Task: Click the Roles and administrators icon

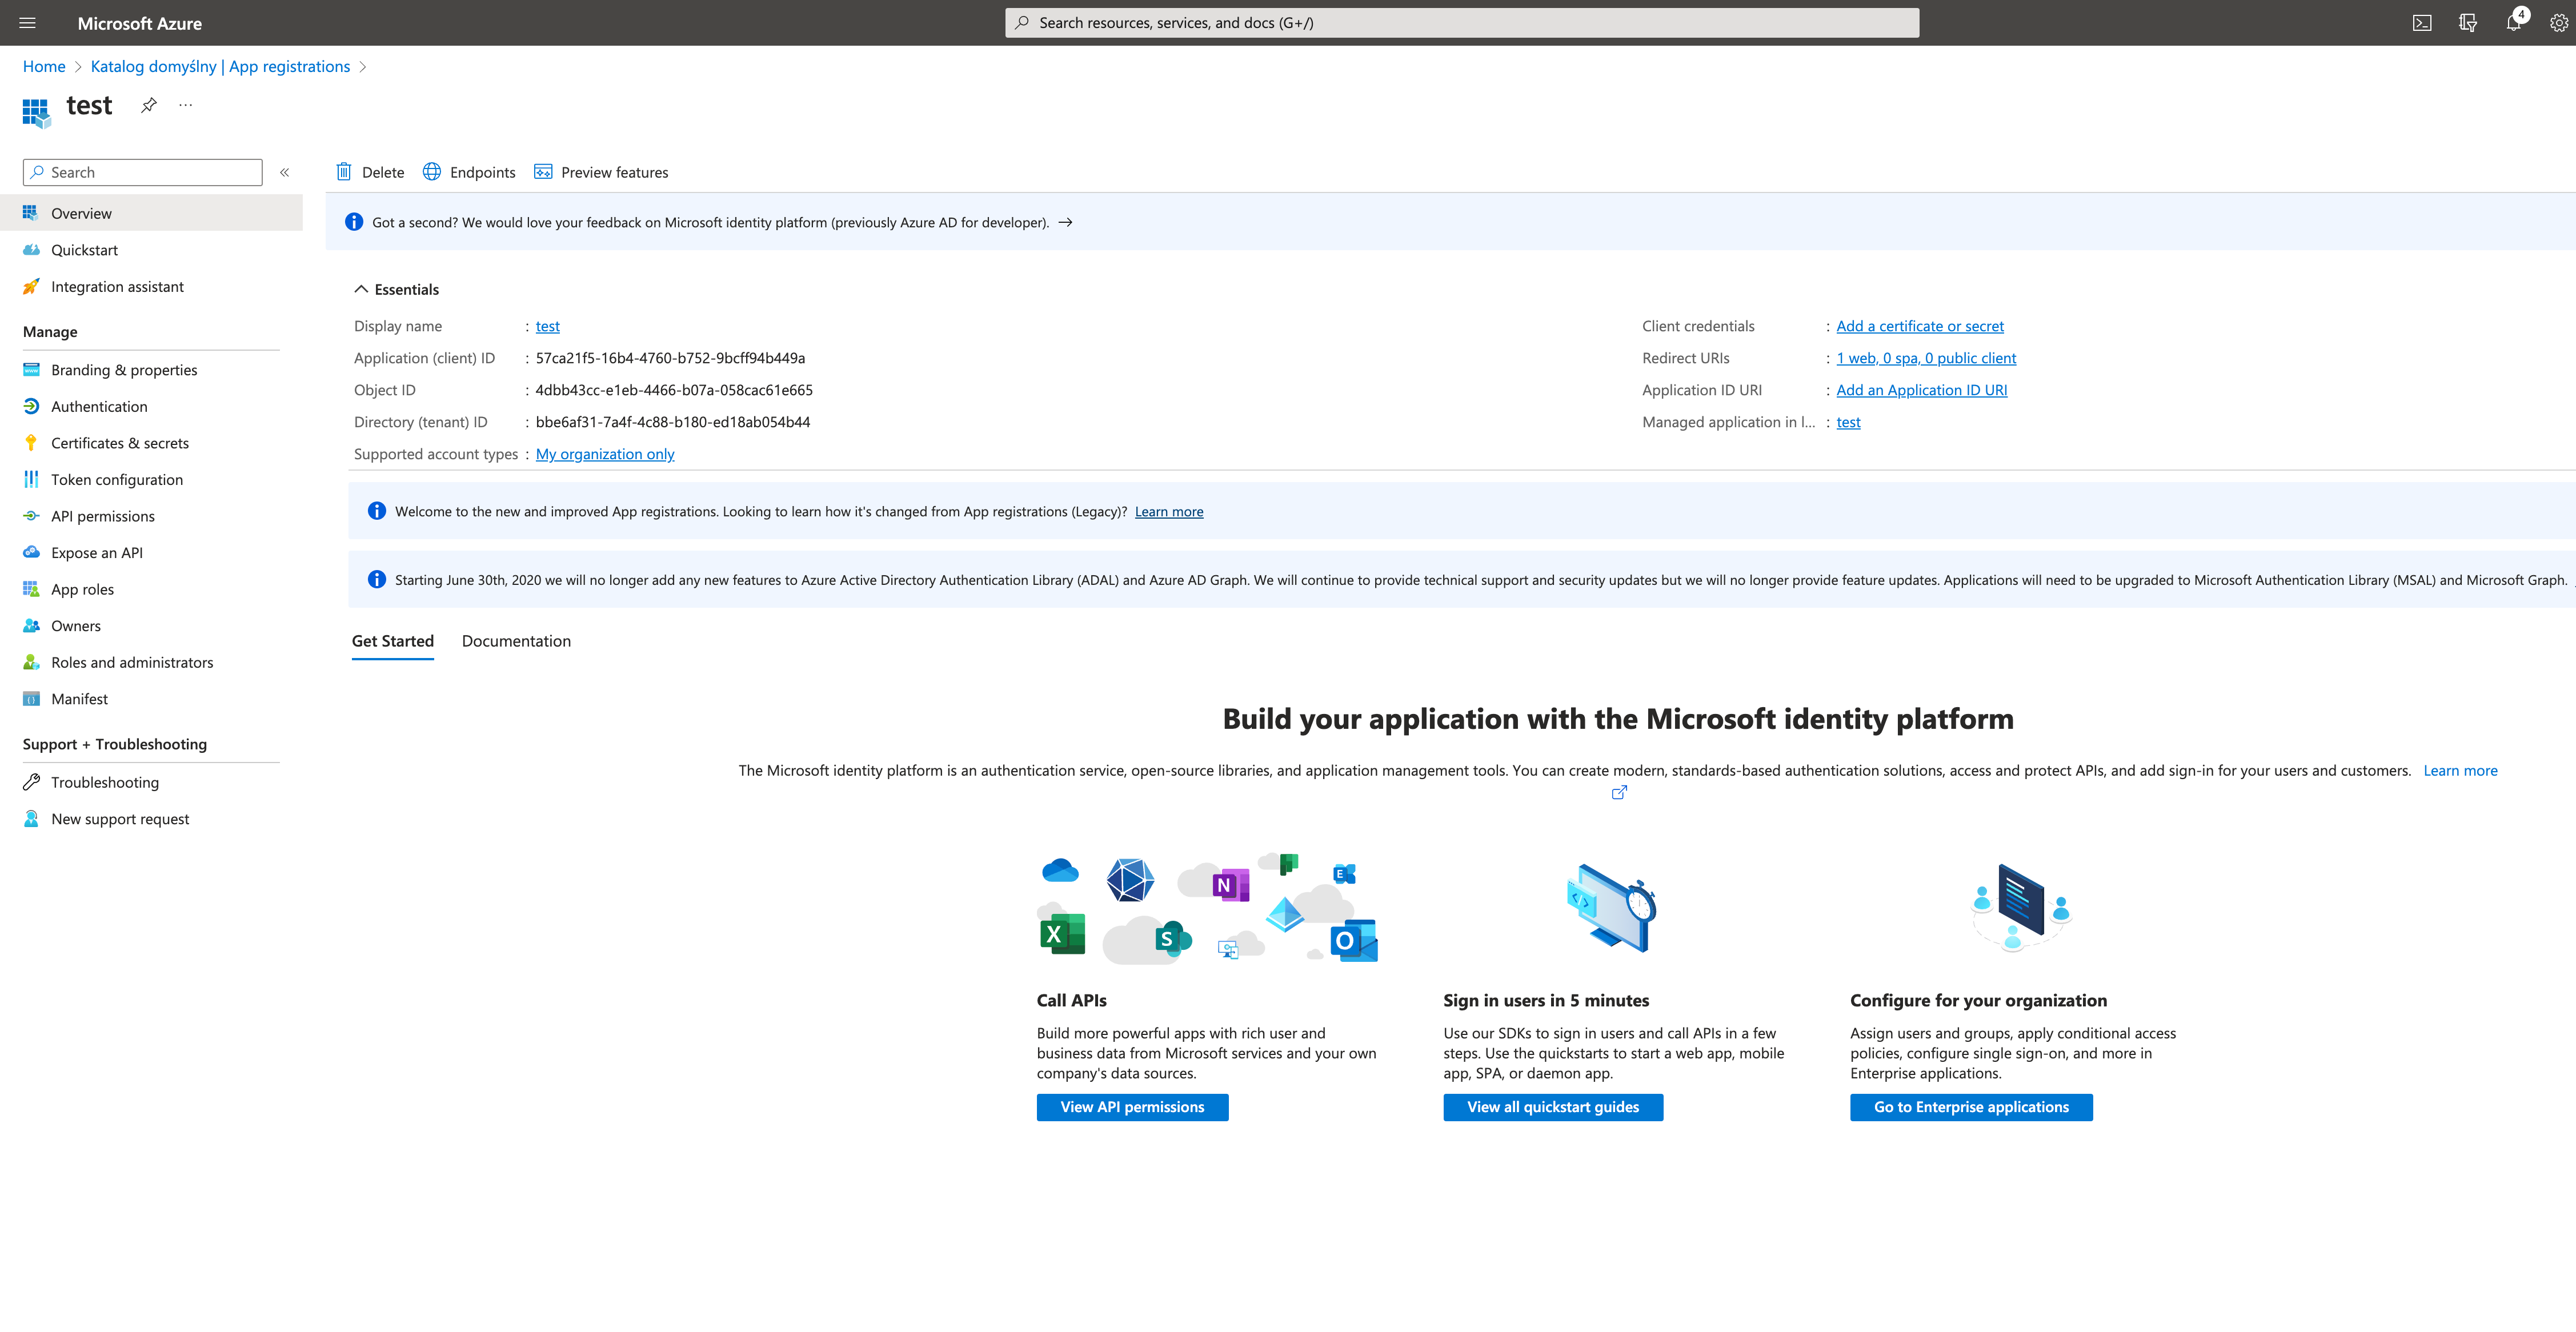Action: (32, 662)
